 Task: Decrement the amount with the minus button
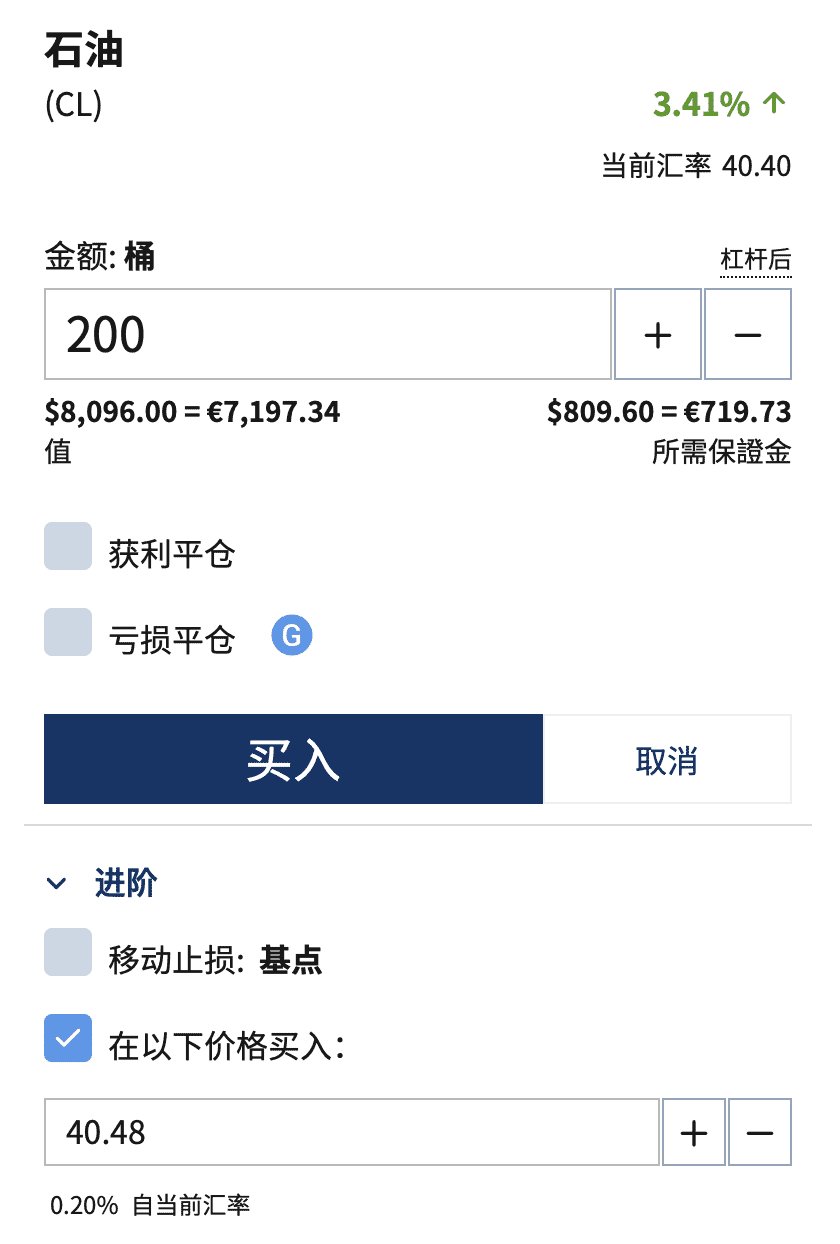[747, 333]
